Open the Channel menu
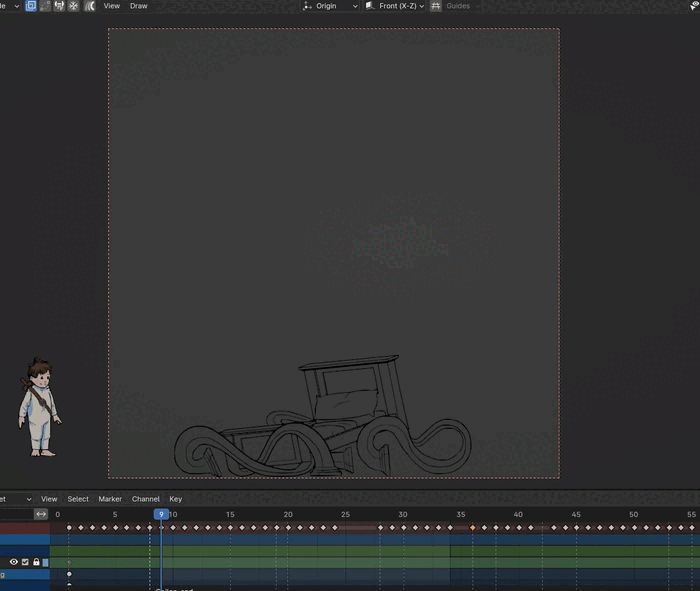Image resolution: width=700 pixels, height=591 pixels. tap(146, 499)
